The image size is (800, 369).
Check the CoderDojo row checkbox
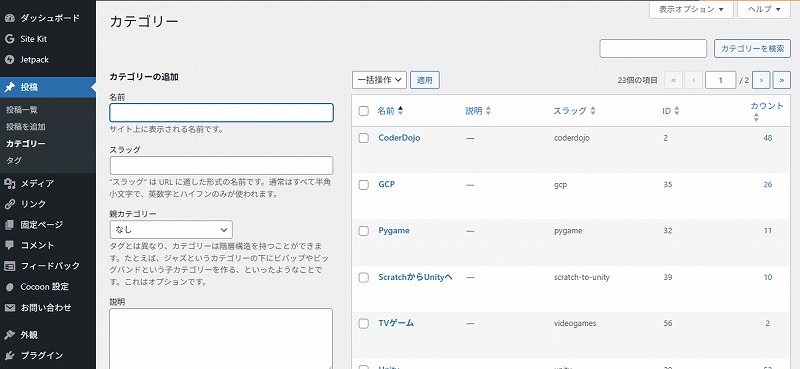(364, 138)
